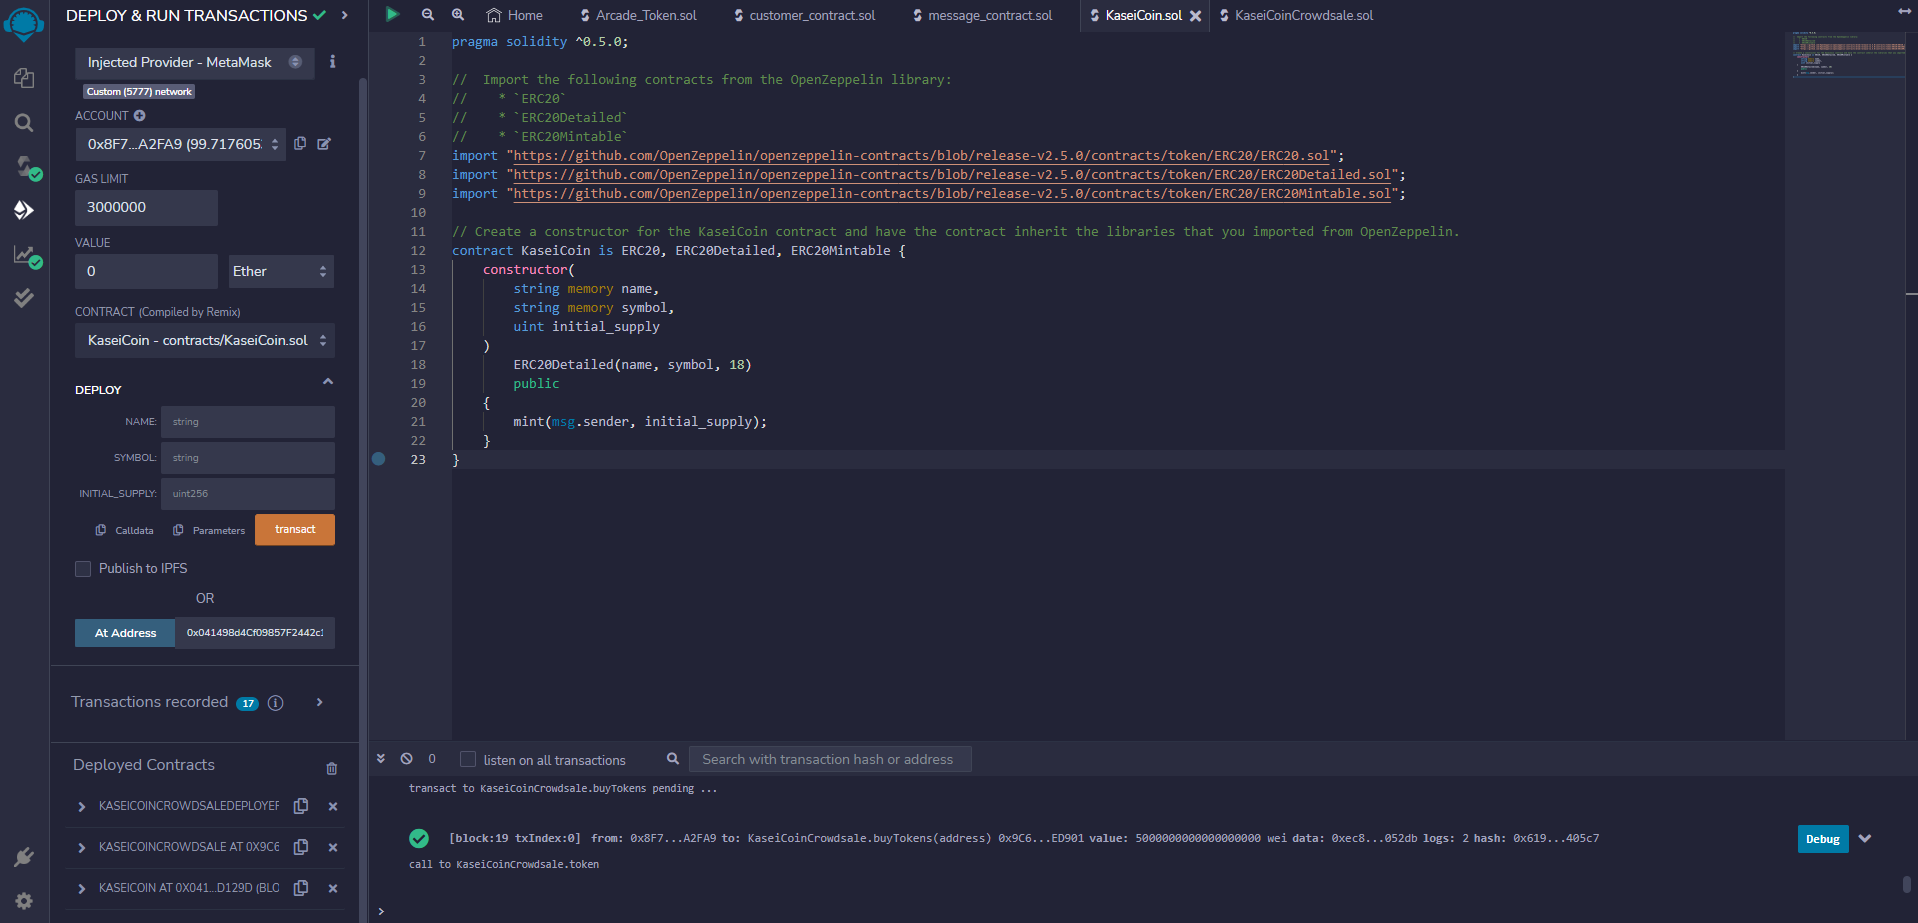Add a new account with plus icon
Viewport: 1918px width, 923px height.
(140, 116)
